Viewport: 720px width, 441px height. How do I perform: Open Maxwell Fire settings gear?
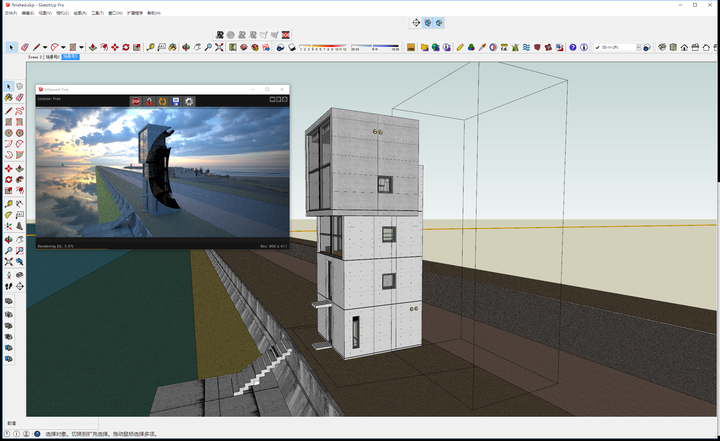(189, 101)
